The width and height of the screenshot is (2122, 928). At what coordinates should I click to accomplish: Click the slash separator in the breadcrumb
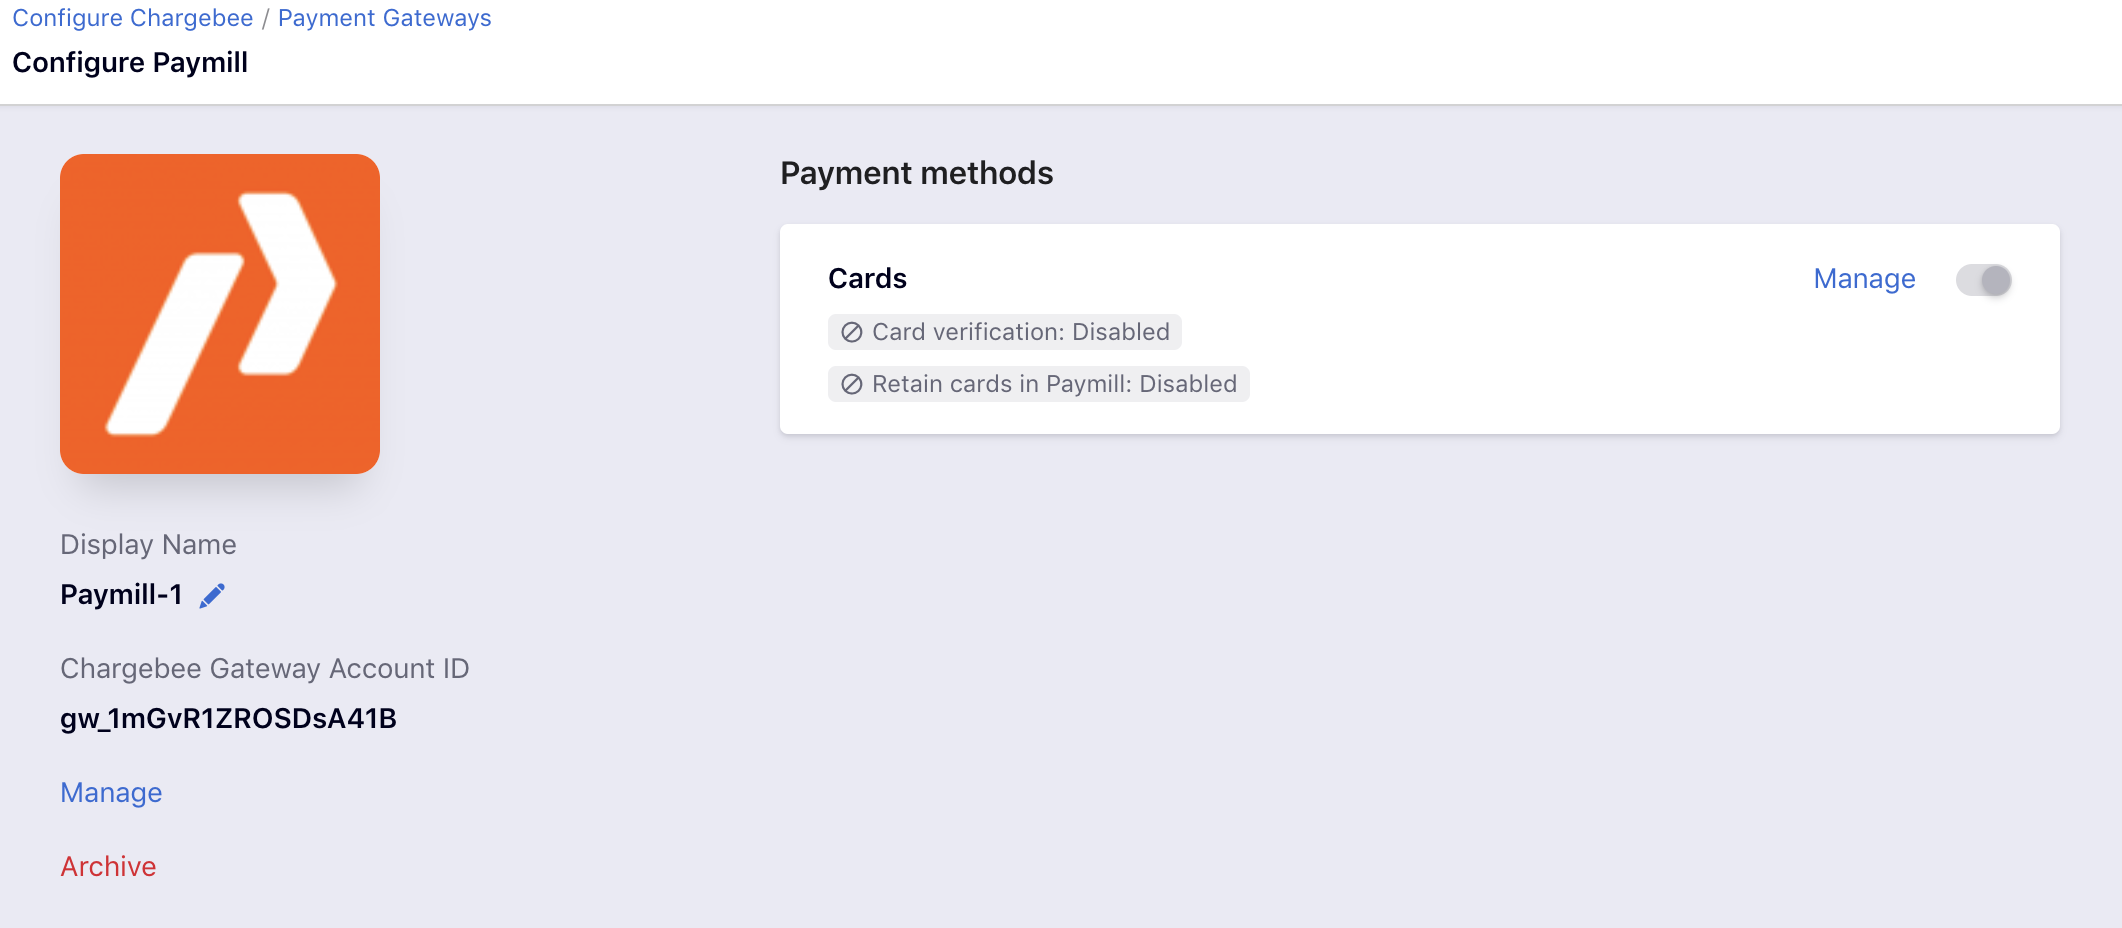pyautogui.click(x=266, y=19)
